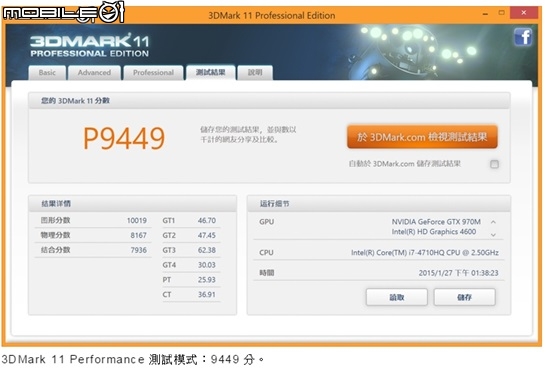Viewport: 554px width, 370px height.
Task: Select the CT value 36.91
Action: 207,295
